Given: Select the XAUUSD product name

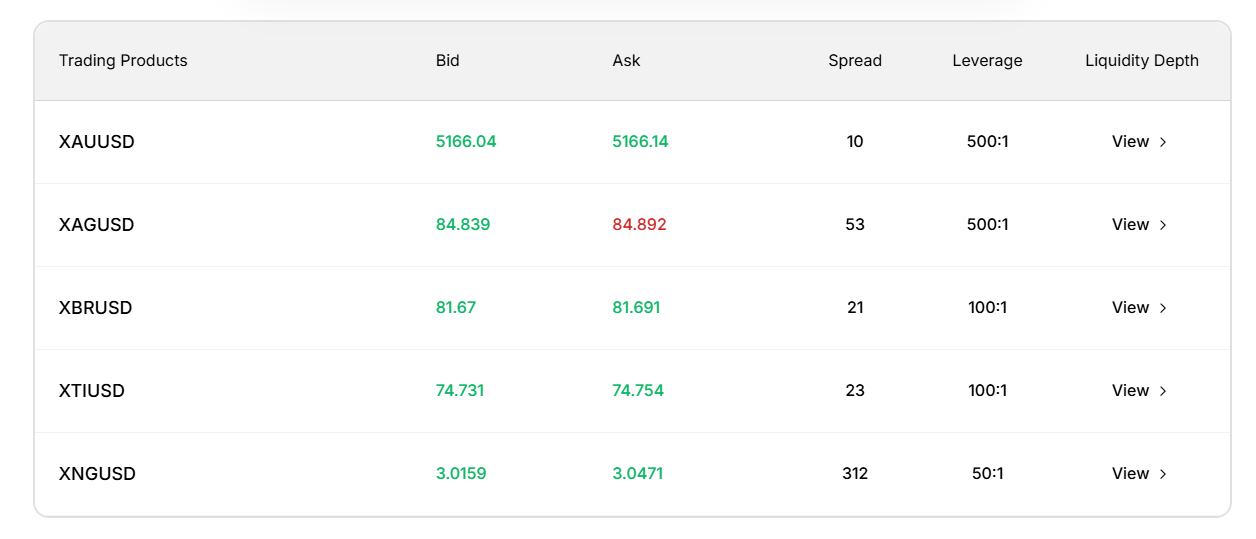Looking at the screenshot, I should pyautogui.click(x=97, y=142).
